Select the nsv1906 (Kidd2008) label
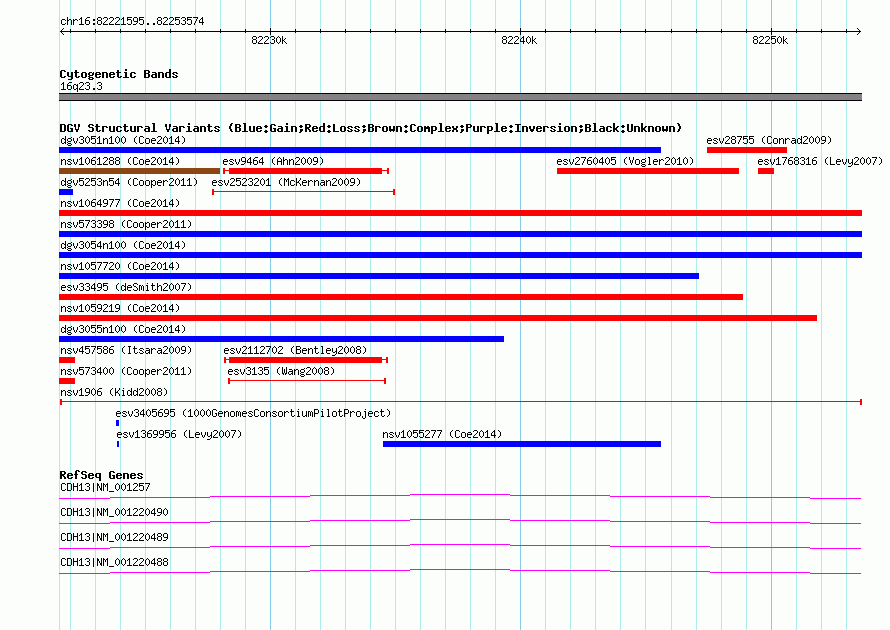The width and height of the screenshot is (890, 630). (114, 392)
